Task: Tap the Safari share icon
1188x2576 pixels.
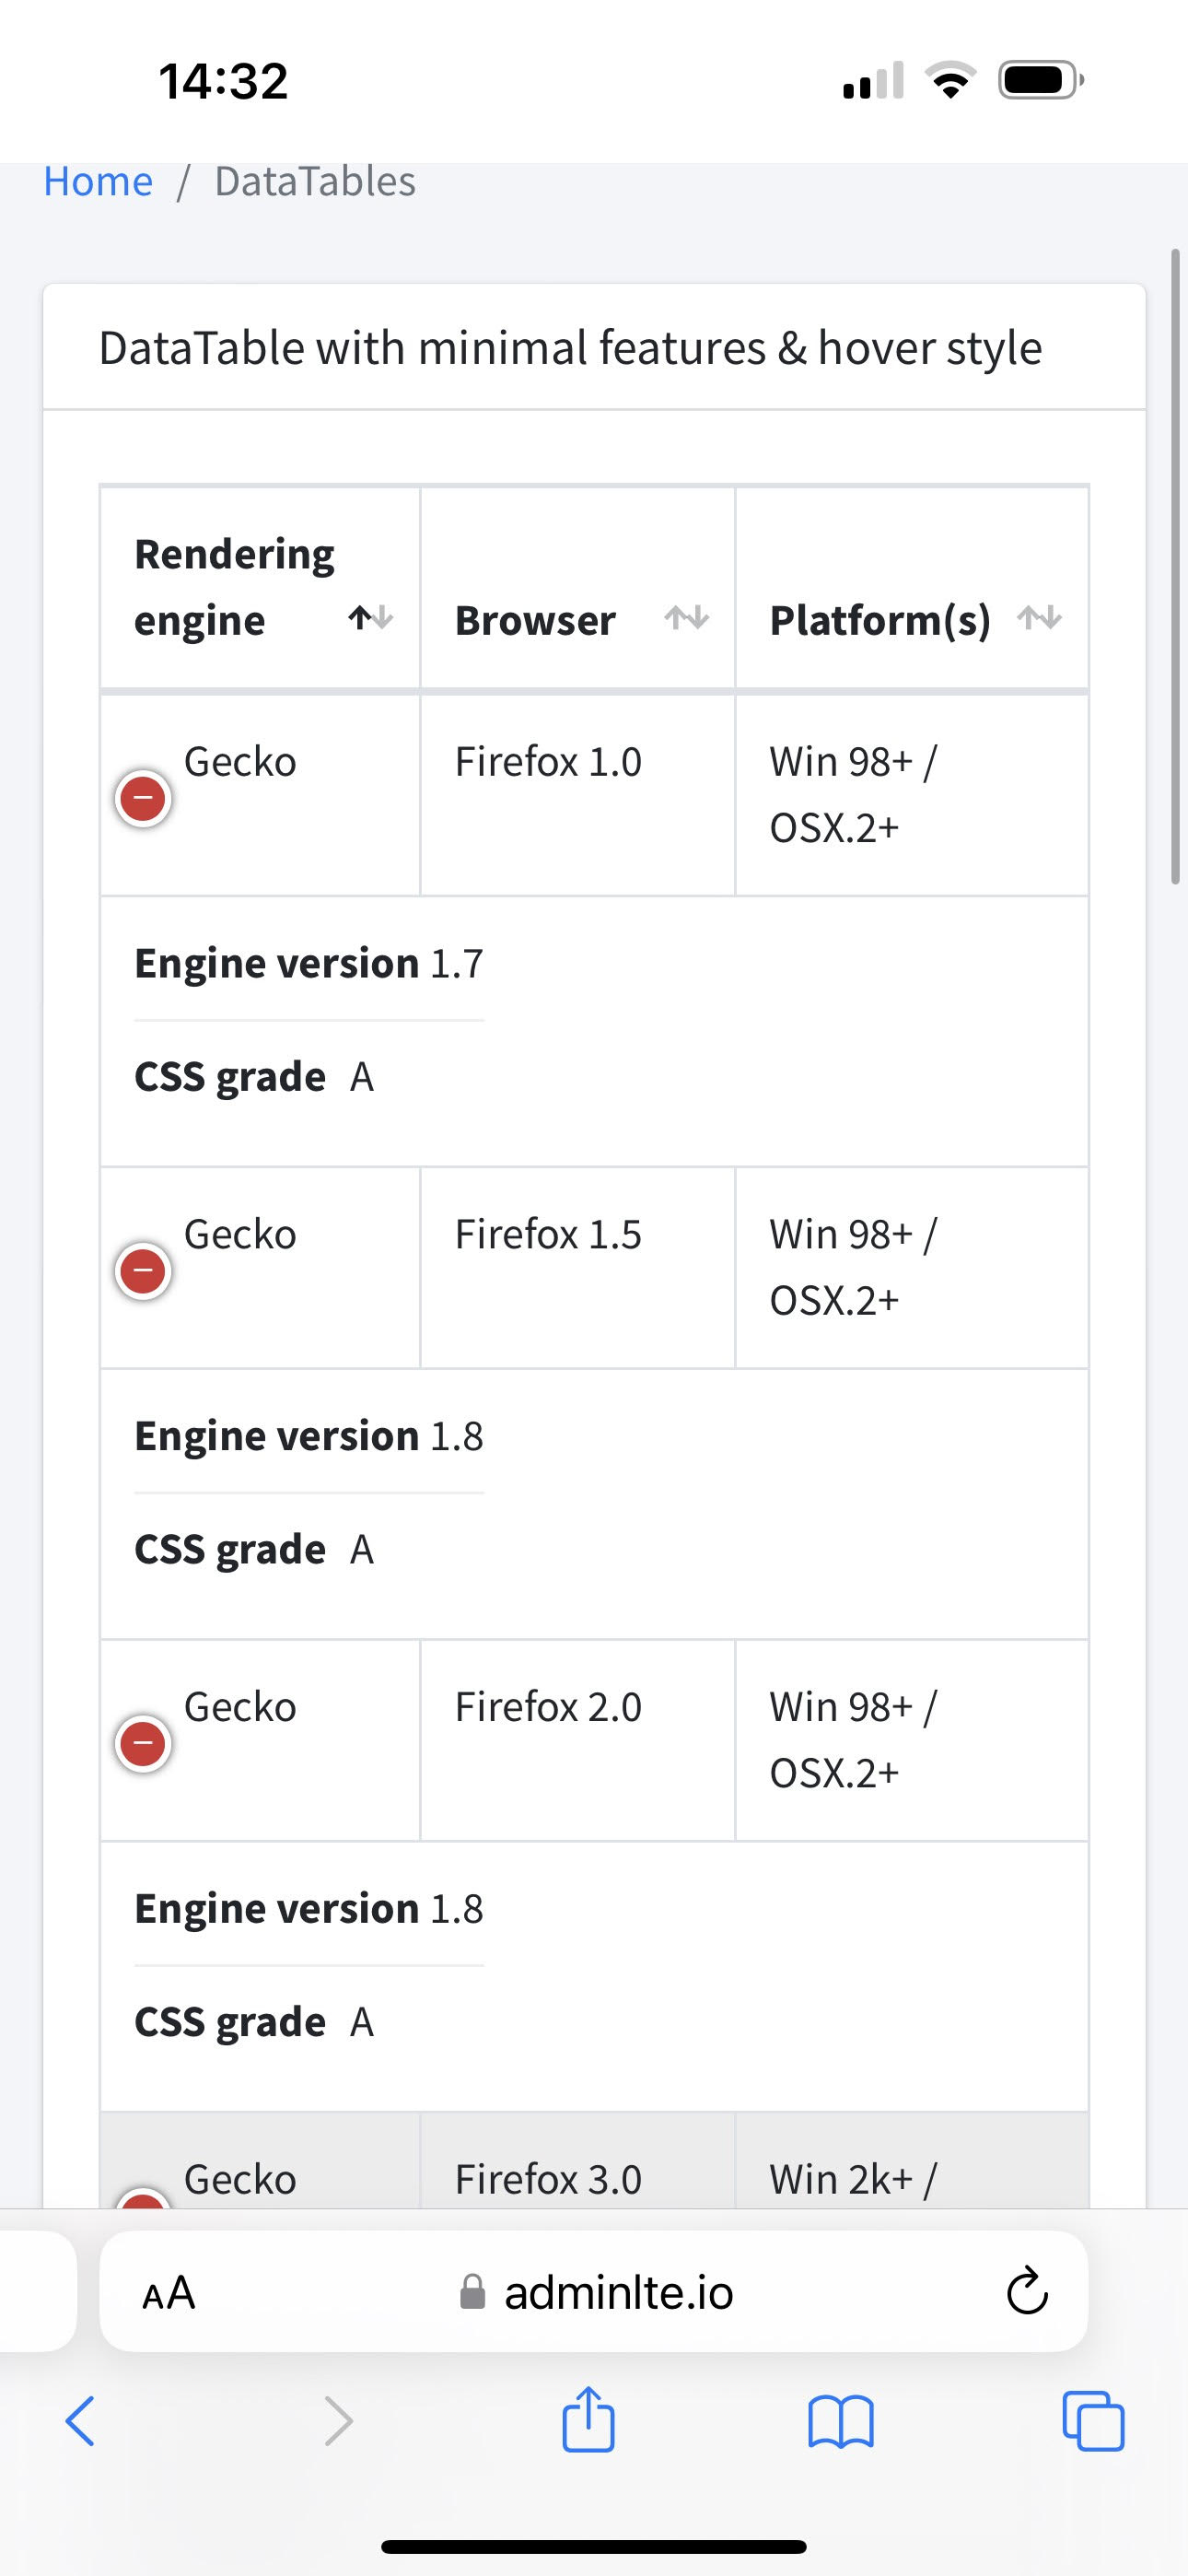Action: (x=589, y=2420)
